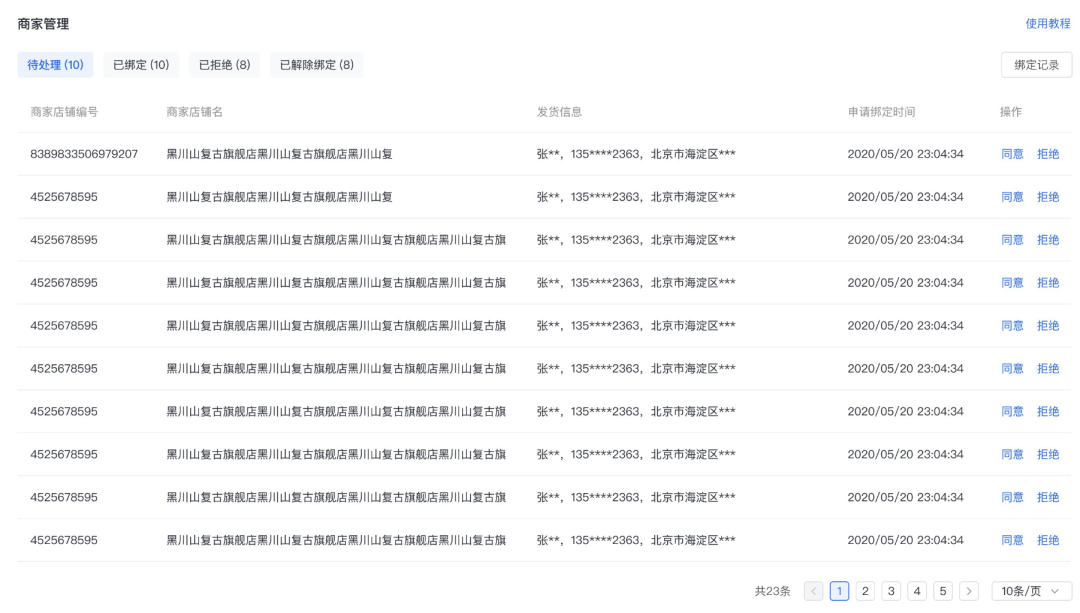Select page 2 in the pagination bar

point(865,591)
